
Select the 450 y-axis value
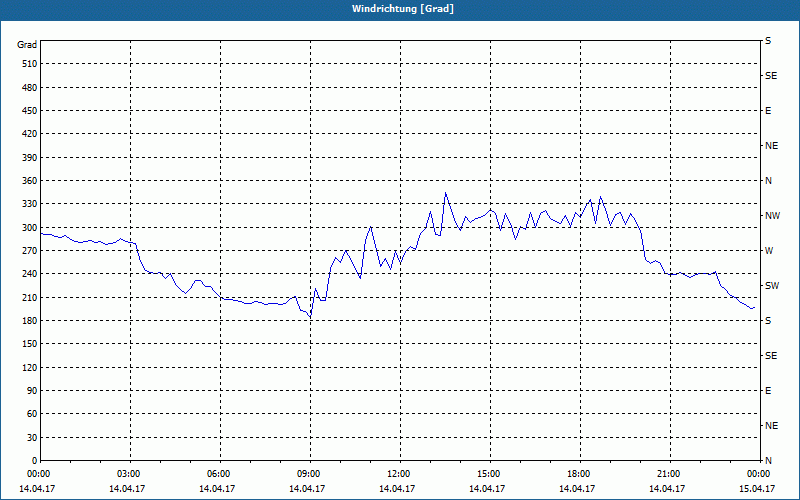click(x=30, y=111)
